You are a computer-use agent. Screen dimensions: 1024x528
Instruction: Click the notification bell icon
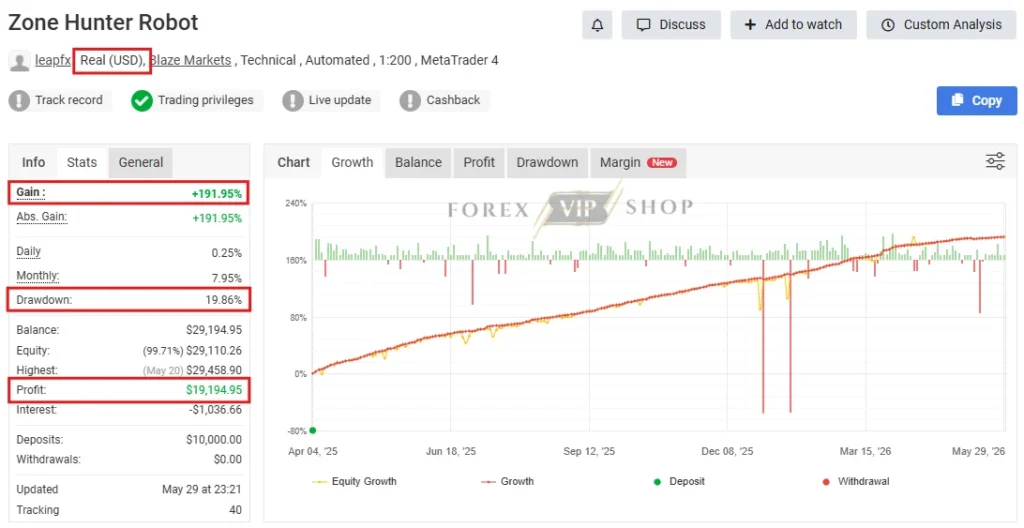point(597,25)
